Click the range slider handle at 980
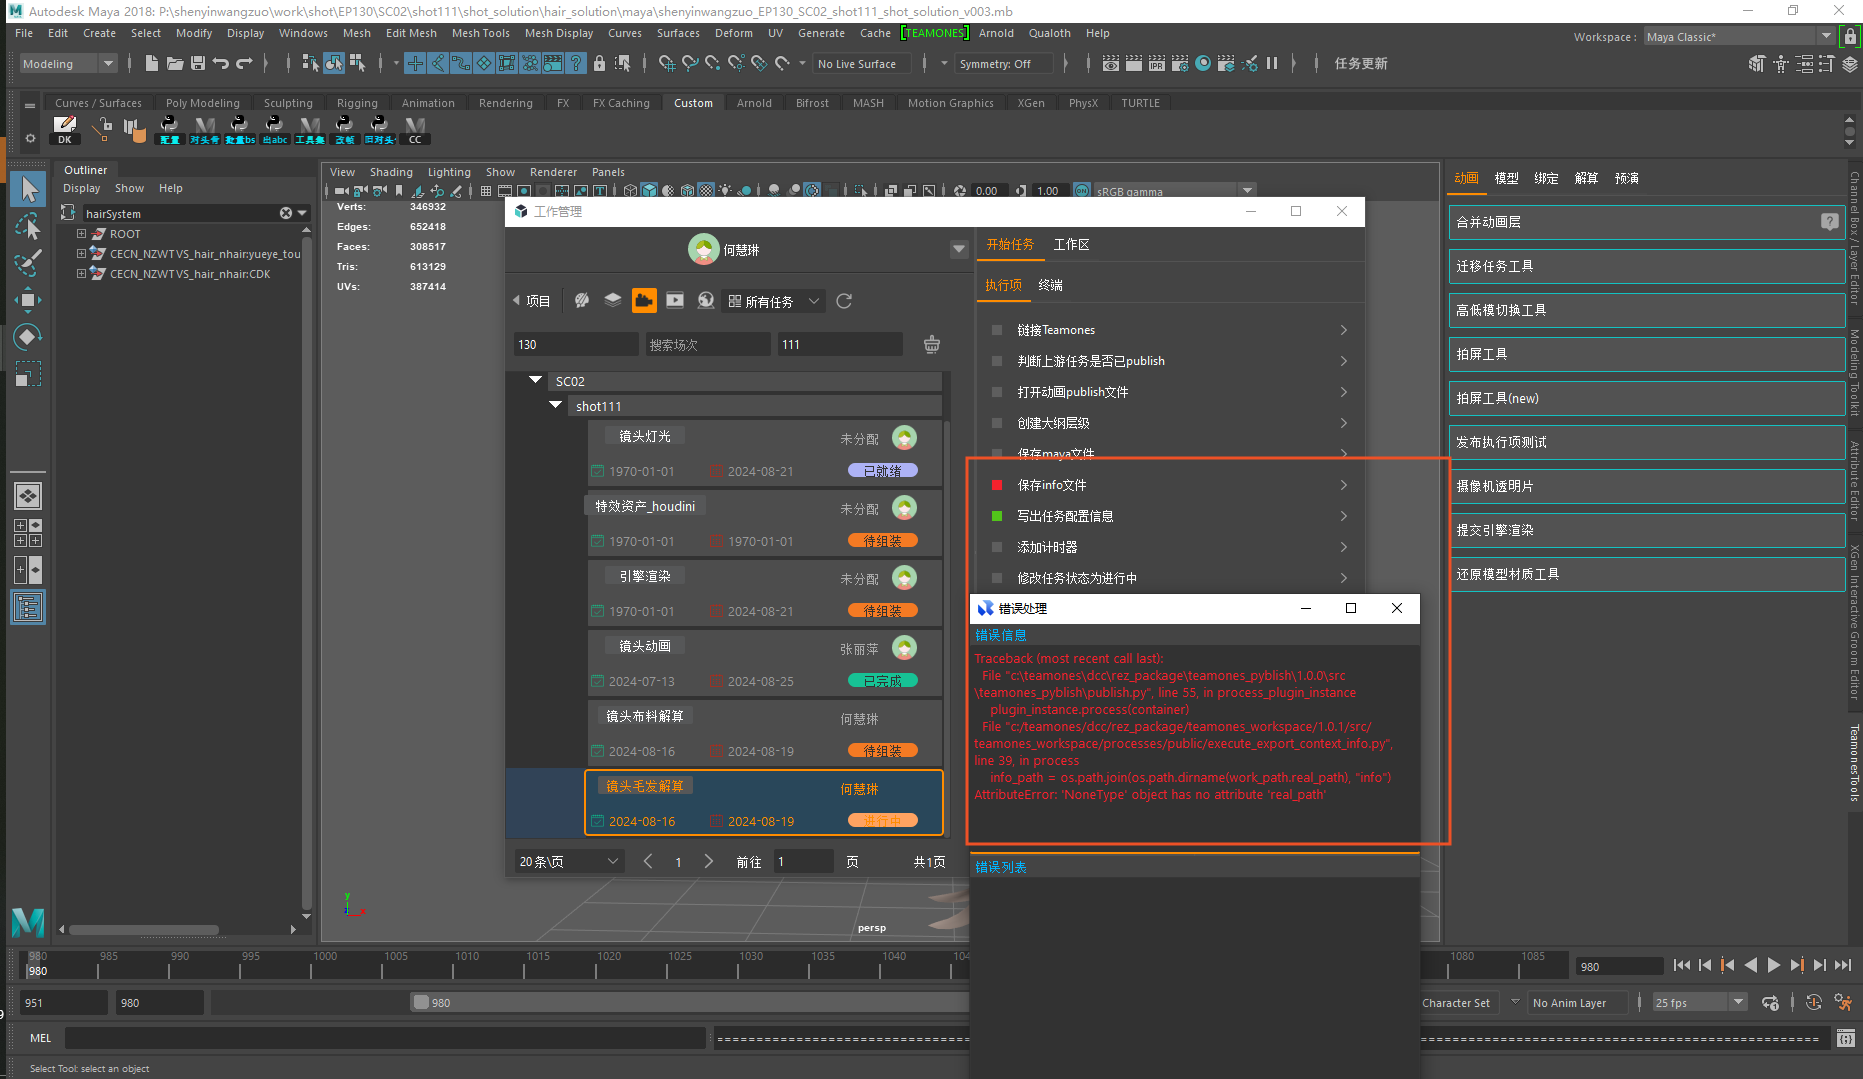1863x1079 pixels. tap(422, 1002)
